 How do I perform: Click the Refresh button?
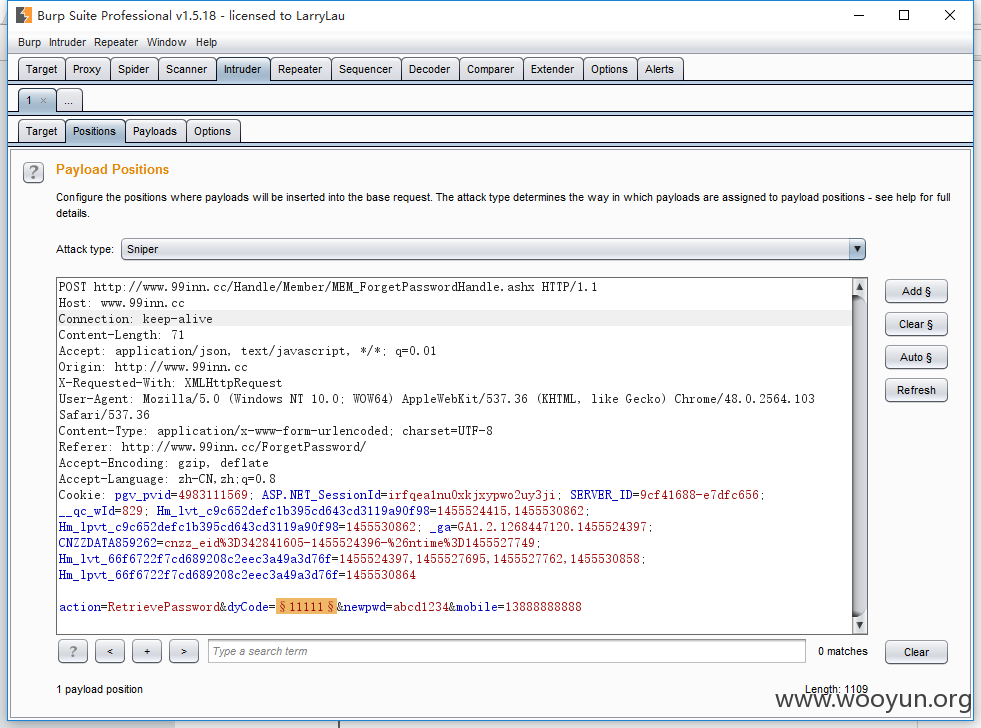click(x=916, y=390)
